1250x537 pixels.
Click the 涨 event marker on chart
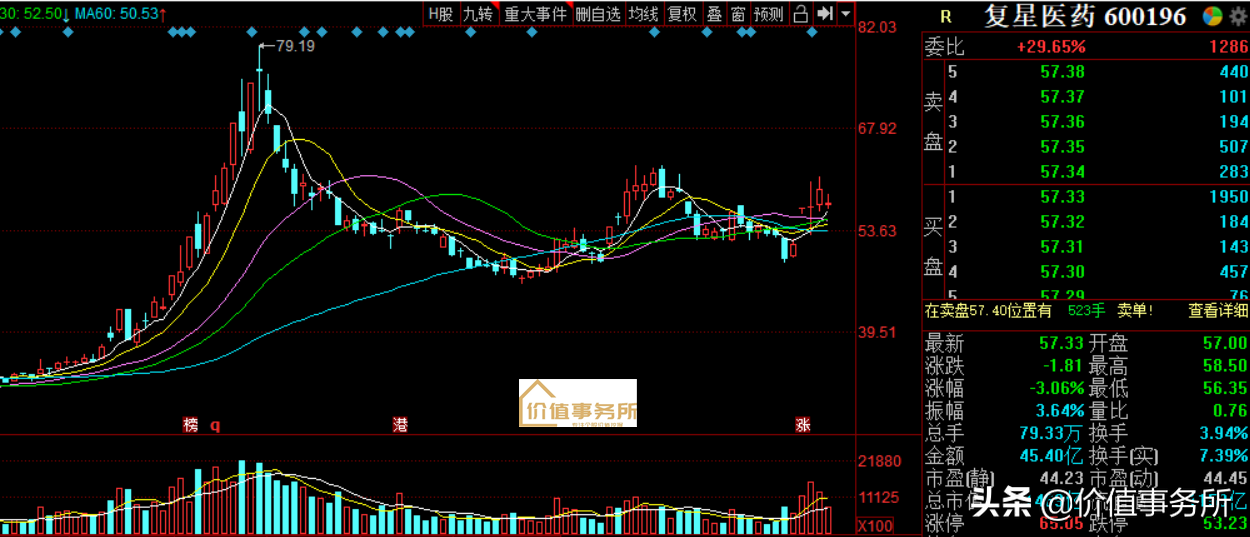point(802,425)
